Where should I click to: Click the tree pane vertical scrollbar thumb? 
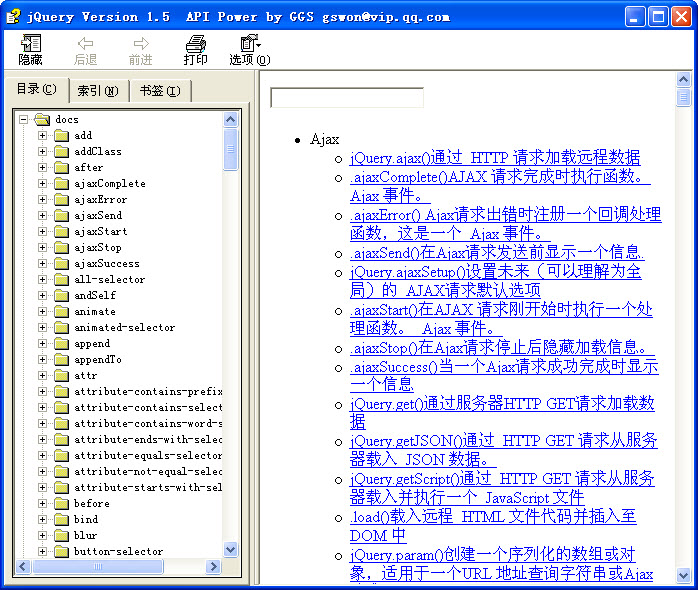[x=231, y=149]
